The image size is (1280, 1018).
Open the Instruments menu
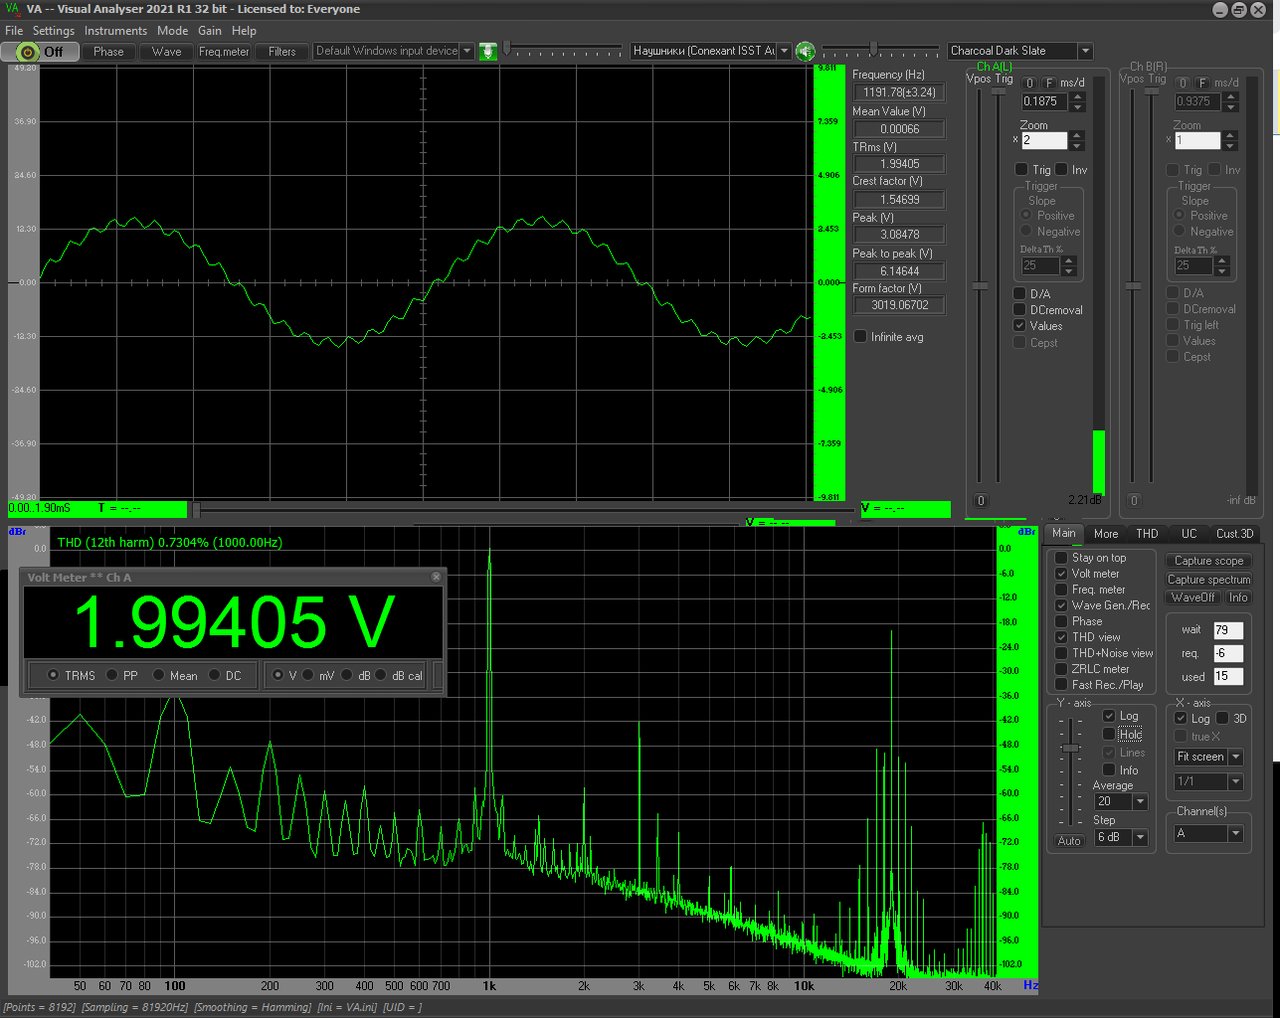[115, 31]
